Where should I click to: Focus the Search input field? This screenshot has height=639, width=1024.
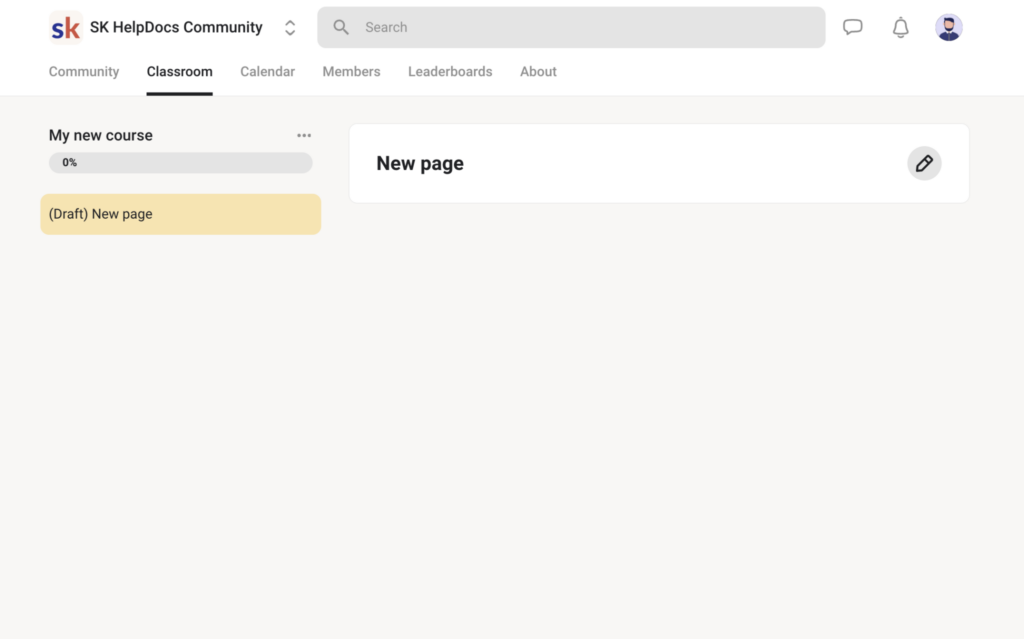point(580,28)
